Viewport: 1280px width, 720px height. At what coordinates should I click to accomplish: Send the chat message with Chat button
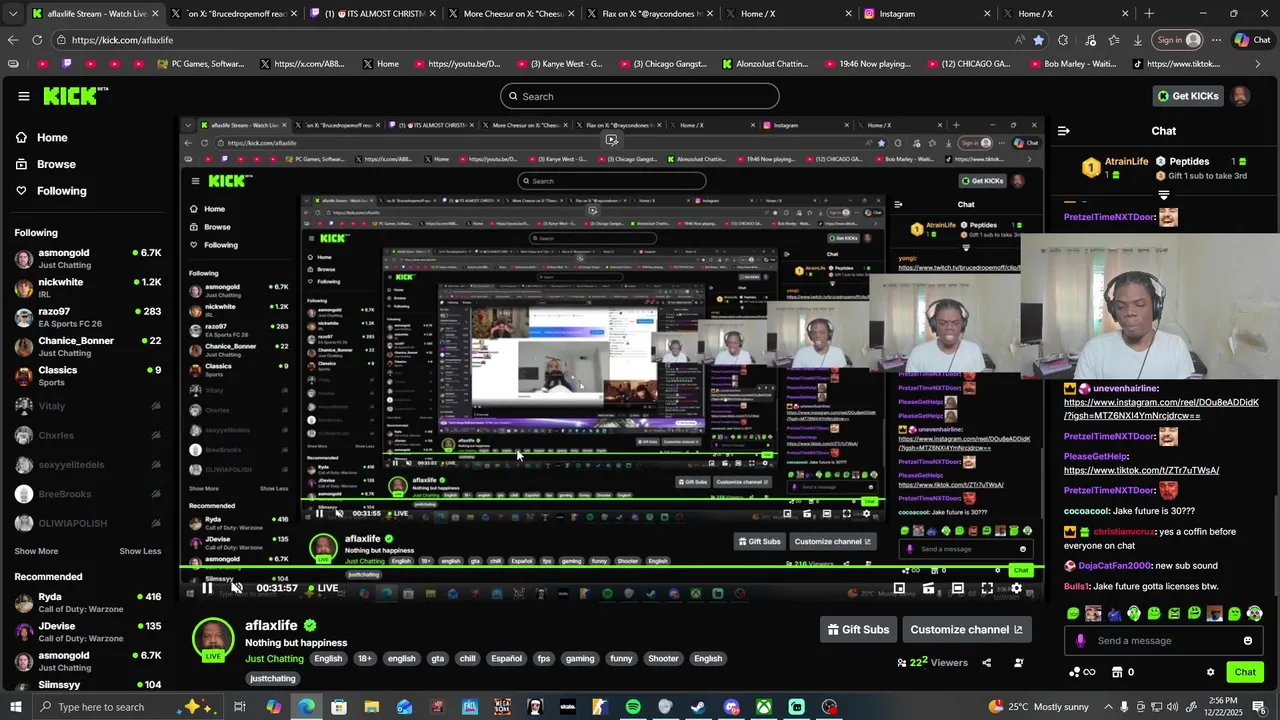pos(1245,672)
